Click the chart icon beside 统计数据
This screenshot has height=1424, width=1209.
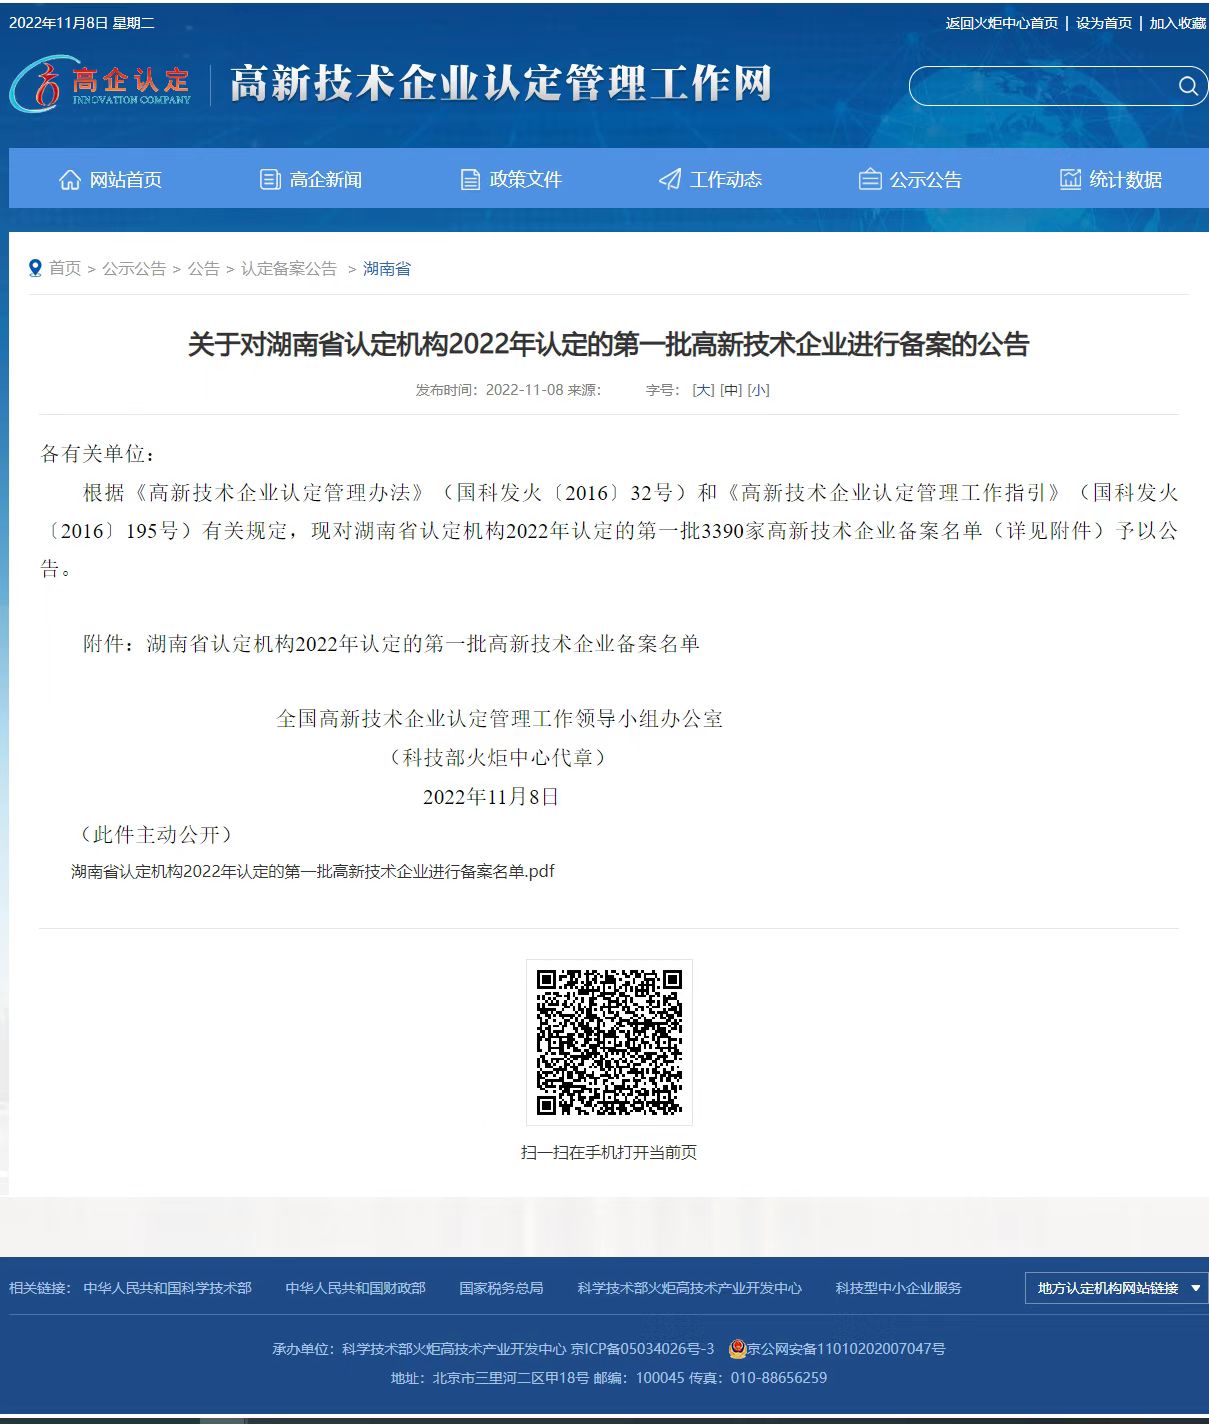(x=1070, y=179)
